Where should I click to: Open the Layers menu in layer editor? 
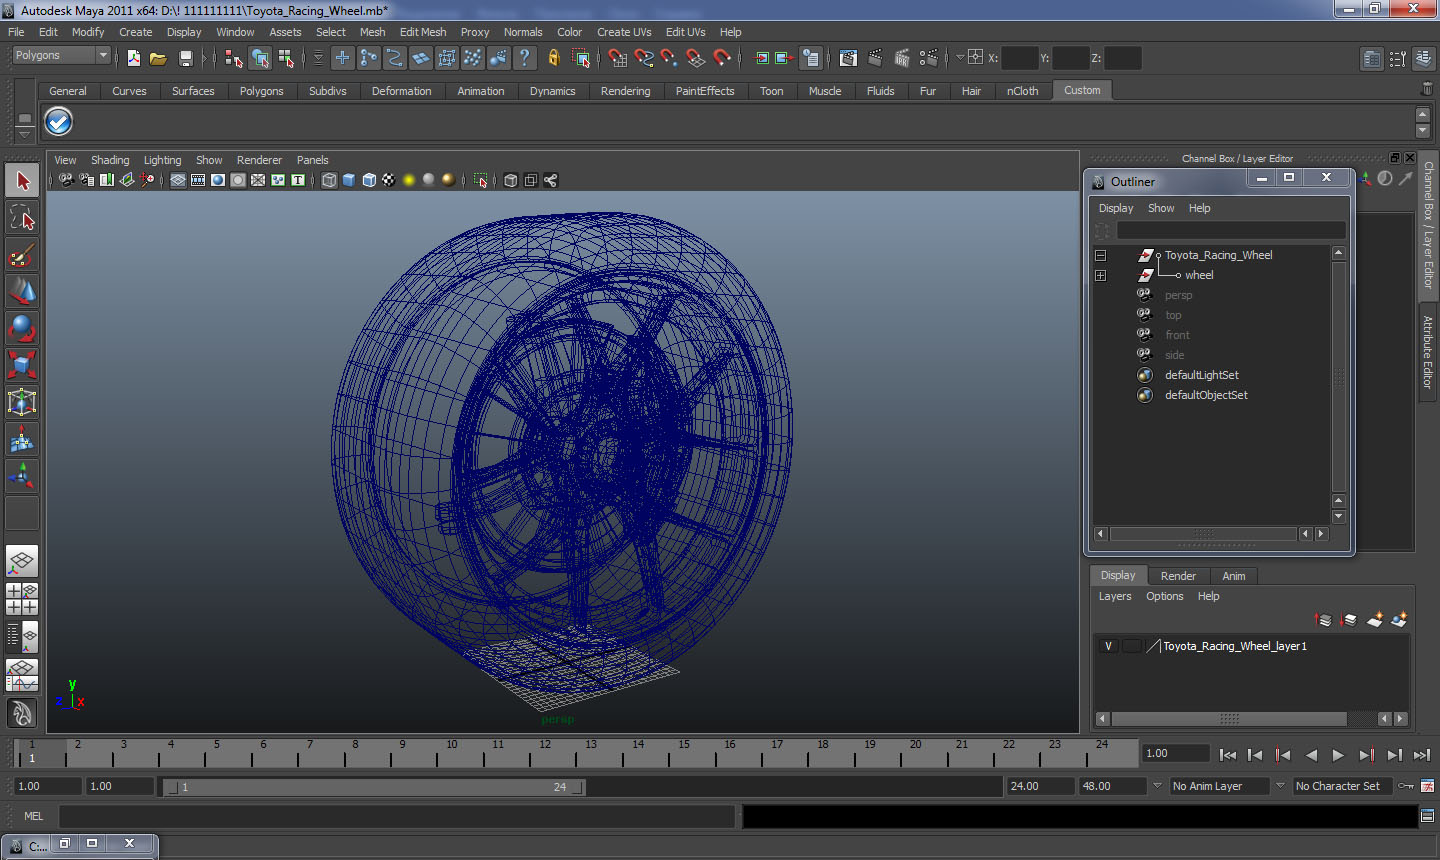[x=1115, y=596]
